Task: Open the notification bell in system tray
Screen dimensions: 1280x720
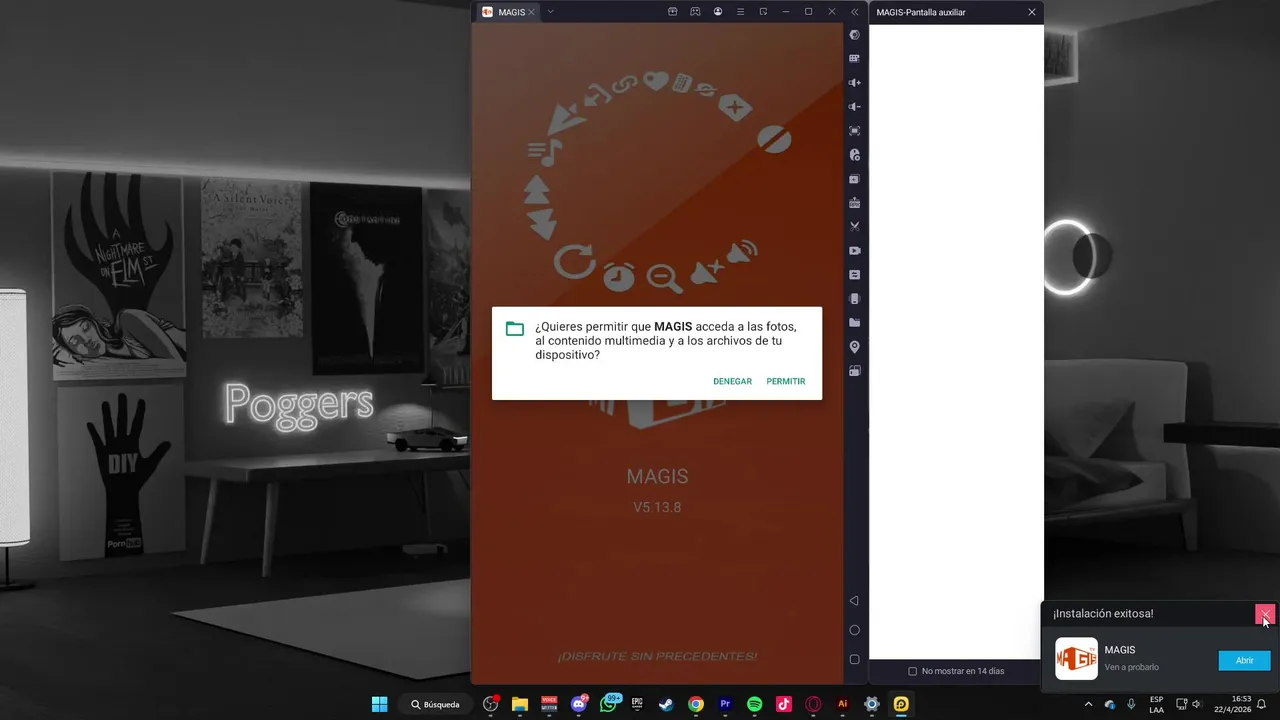Action: coord(1261,704)
